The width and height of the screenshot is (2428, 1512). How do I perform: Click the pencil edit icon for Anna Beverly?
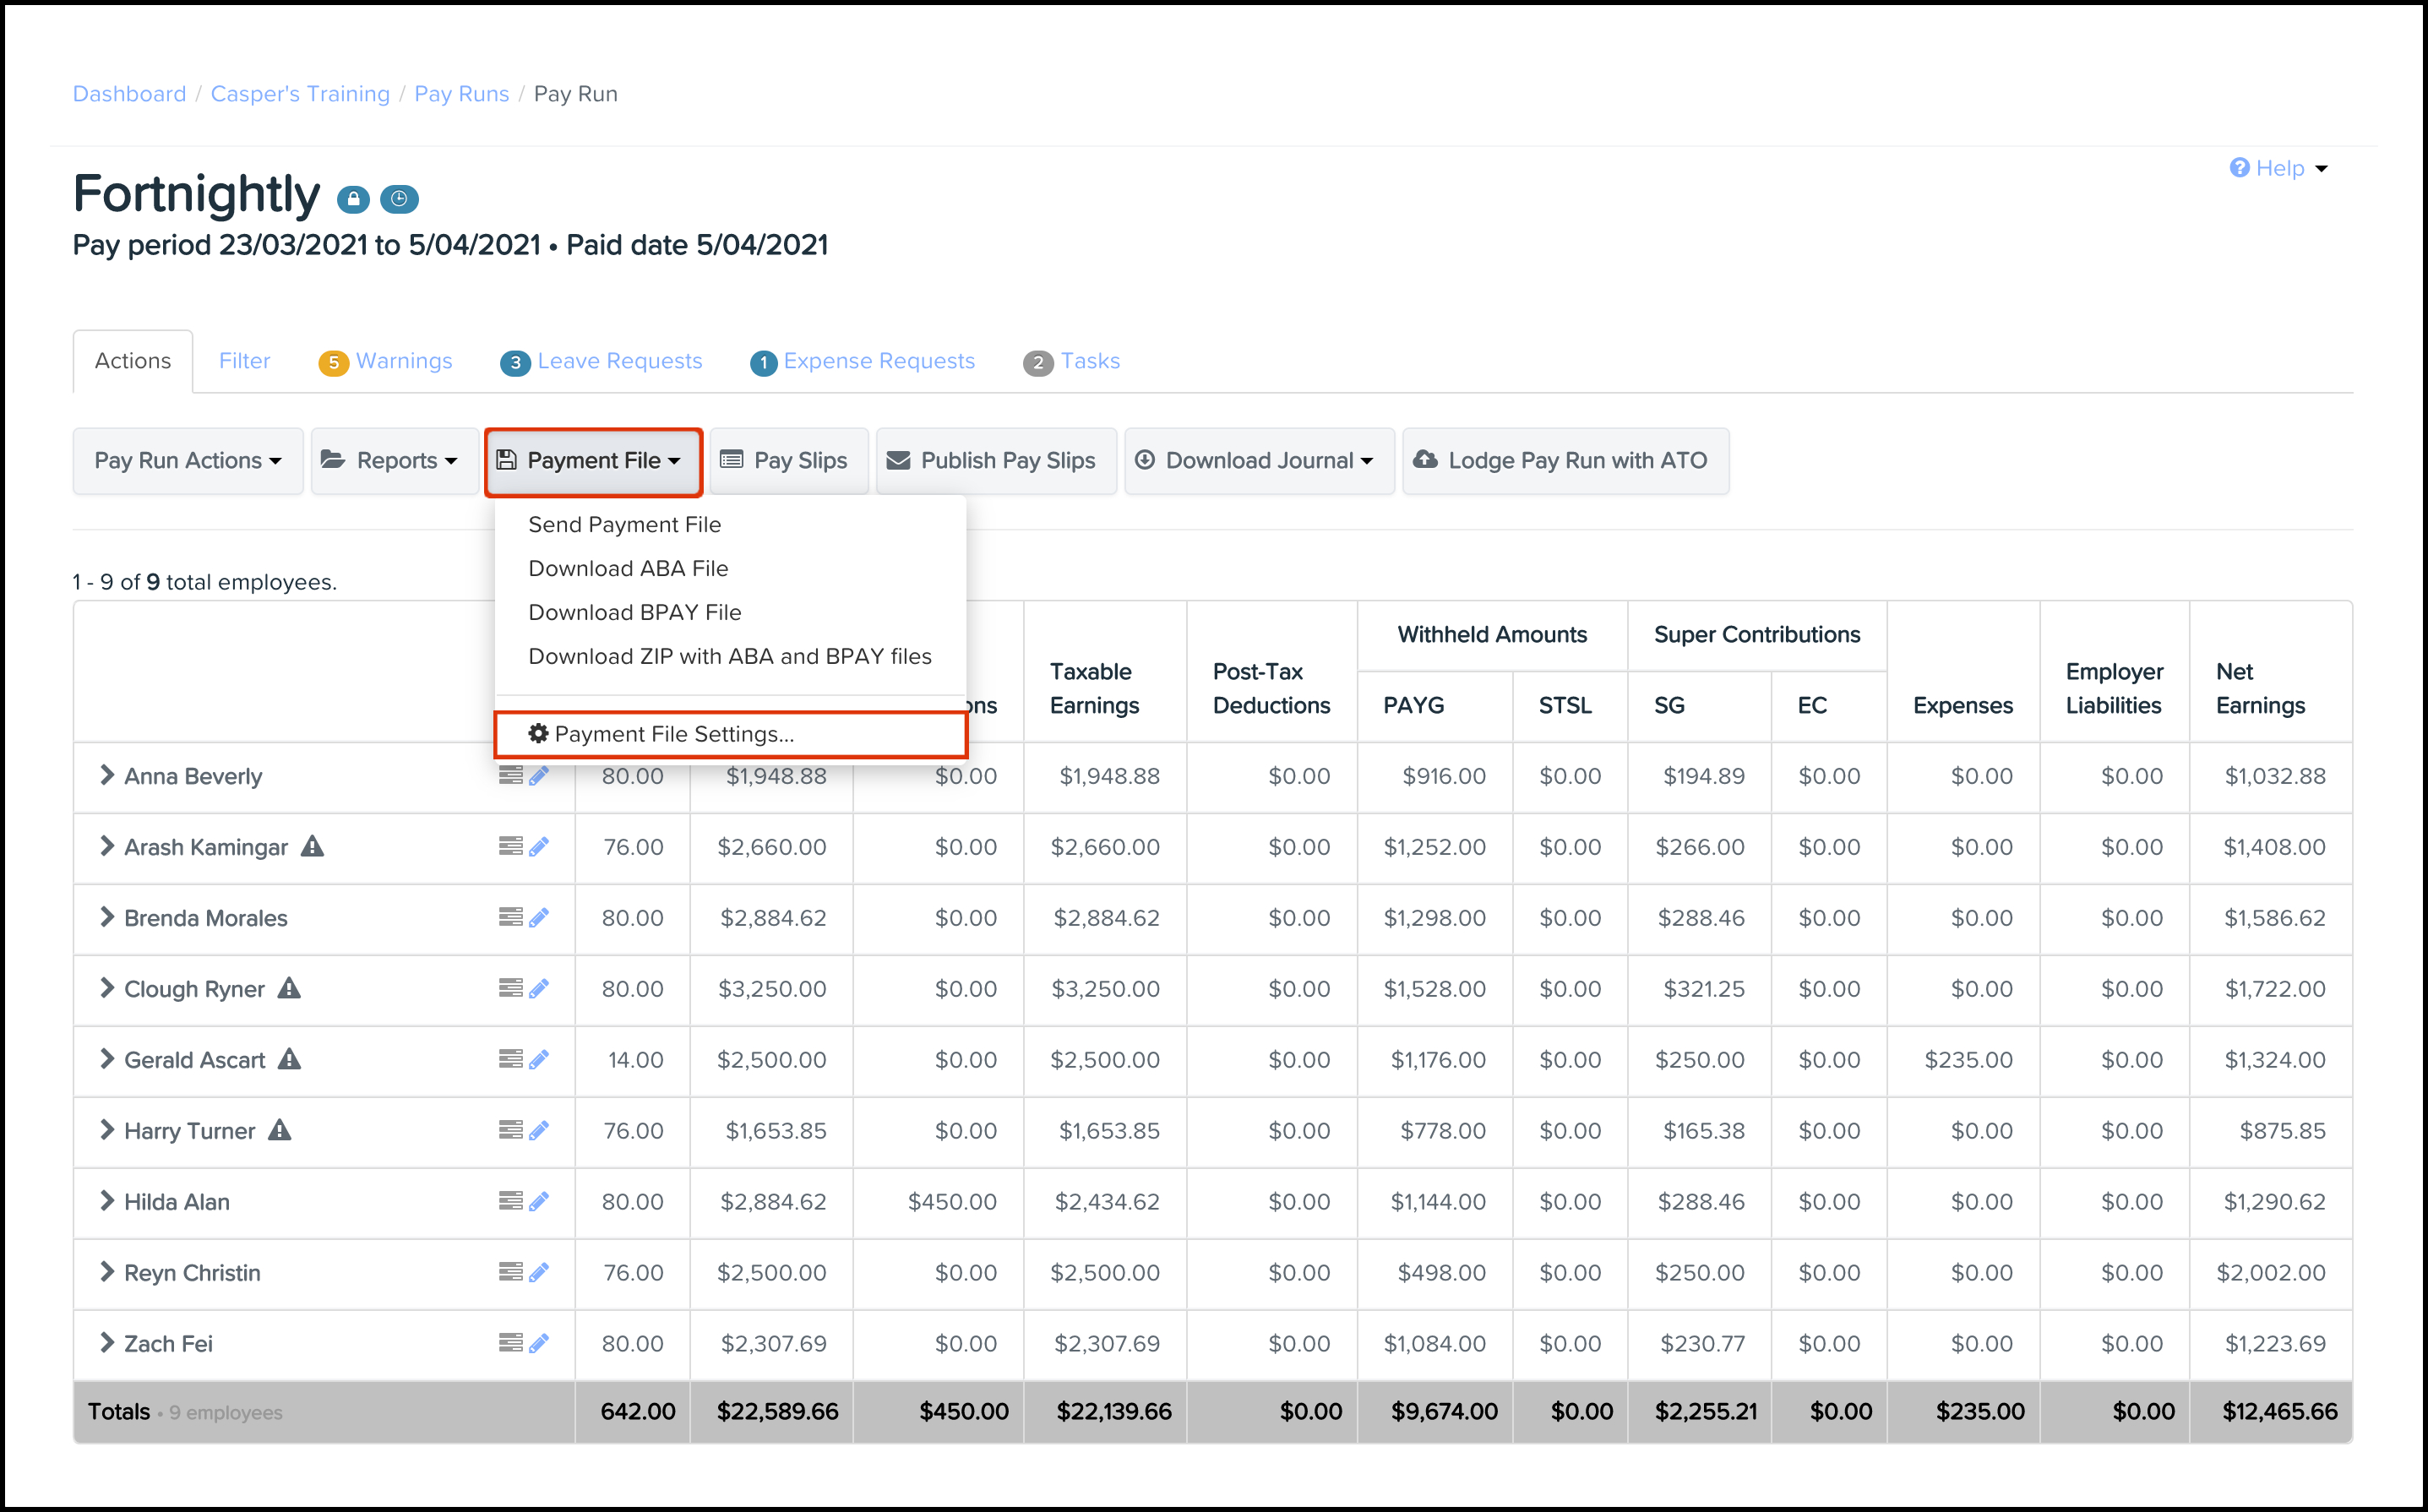pos(539,776)
